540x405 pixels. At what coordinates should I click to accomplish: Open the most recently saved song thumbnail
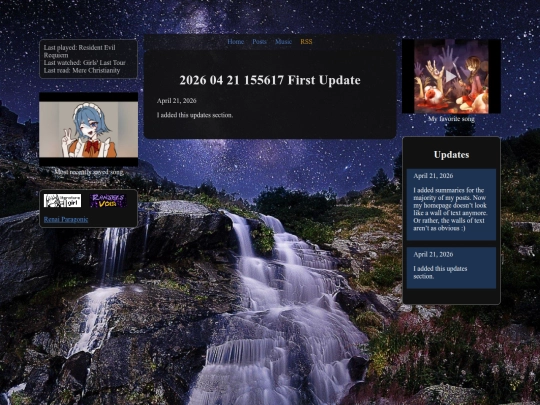(89, 129)
